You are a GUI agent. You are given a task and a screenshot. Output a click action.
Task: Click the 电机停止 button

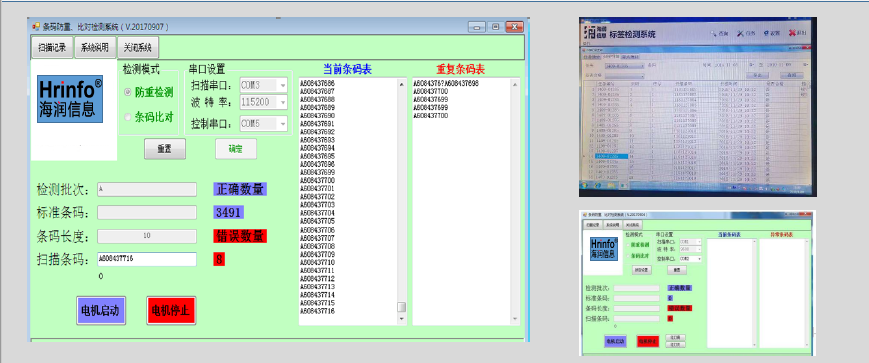coord(171,310)
